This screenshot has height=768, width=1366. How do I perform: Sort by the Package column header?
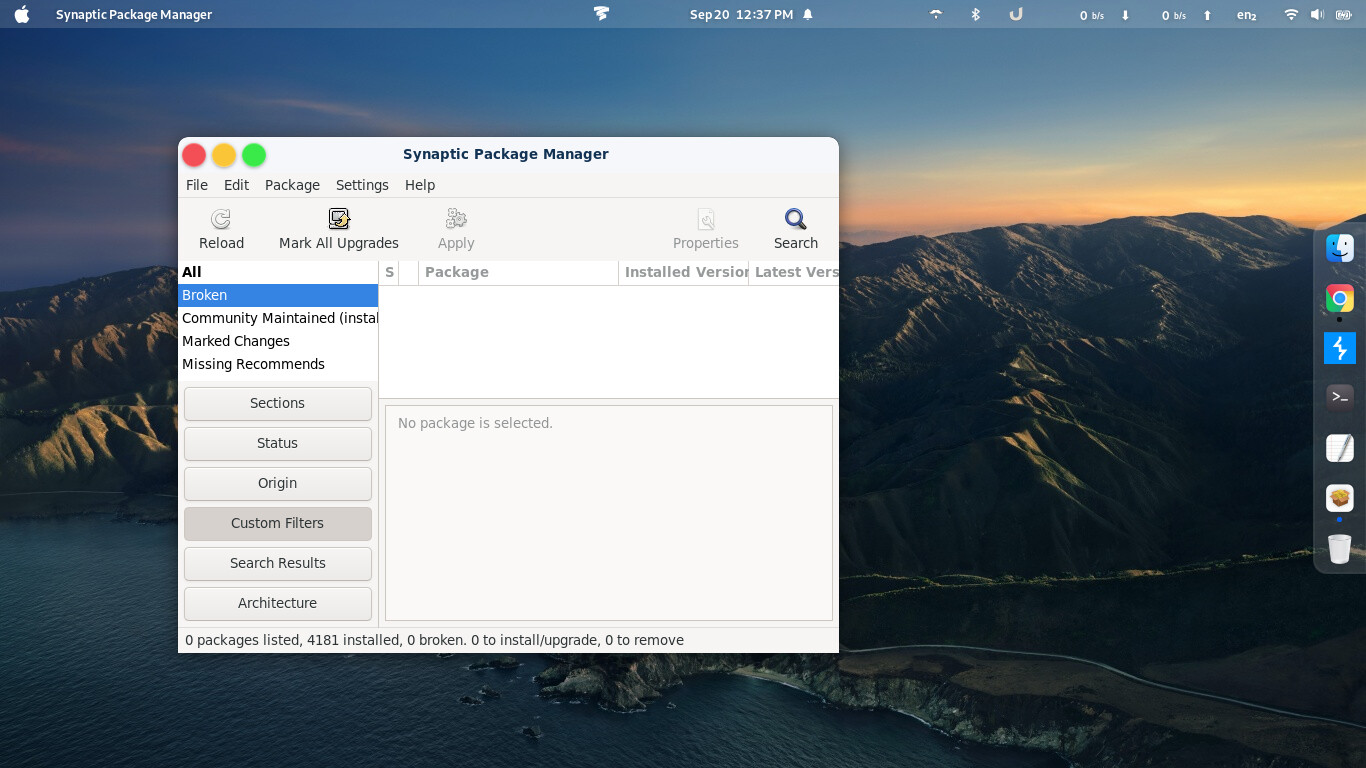tap(518, 272)
